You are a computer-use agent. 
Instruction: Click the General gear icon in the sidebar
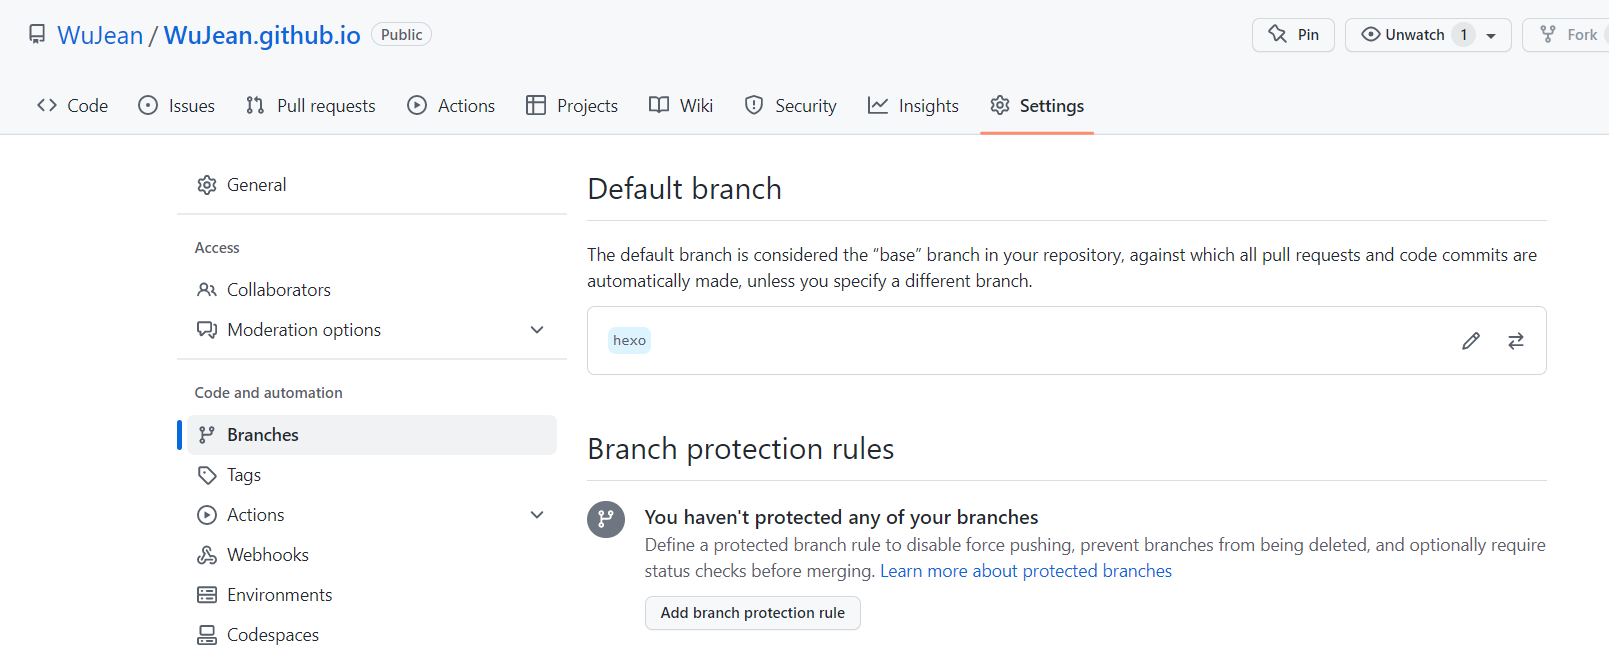point(207,185)
